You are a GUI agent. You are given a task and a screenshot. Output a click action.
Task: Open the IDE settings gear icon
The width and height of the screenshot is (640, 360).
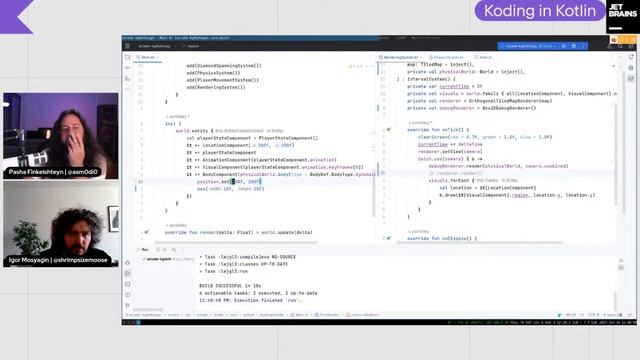[631, 46]
